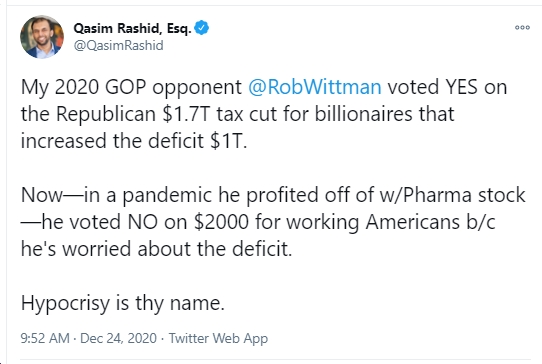The width and height of the screenshot is (542, 364).
Task: Click the "$1.7T" figure in the tweet
Action: 186,114
